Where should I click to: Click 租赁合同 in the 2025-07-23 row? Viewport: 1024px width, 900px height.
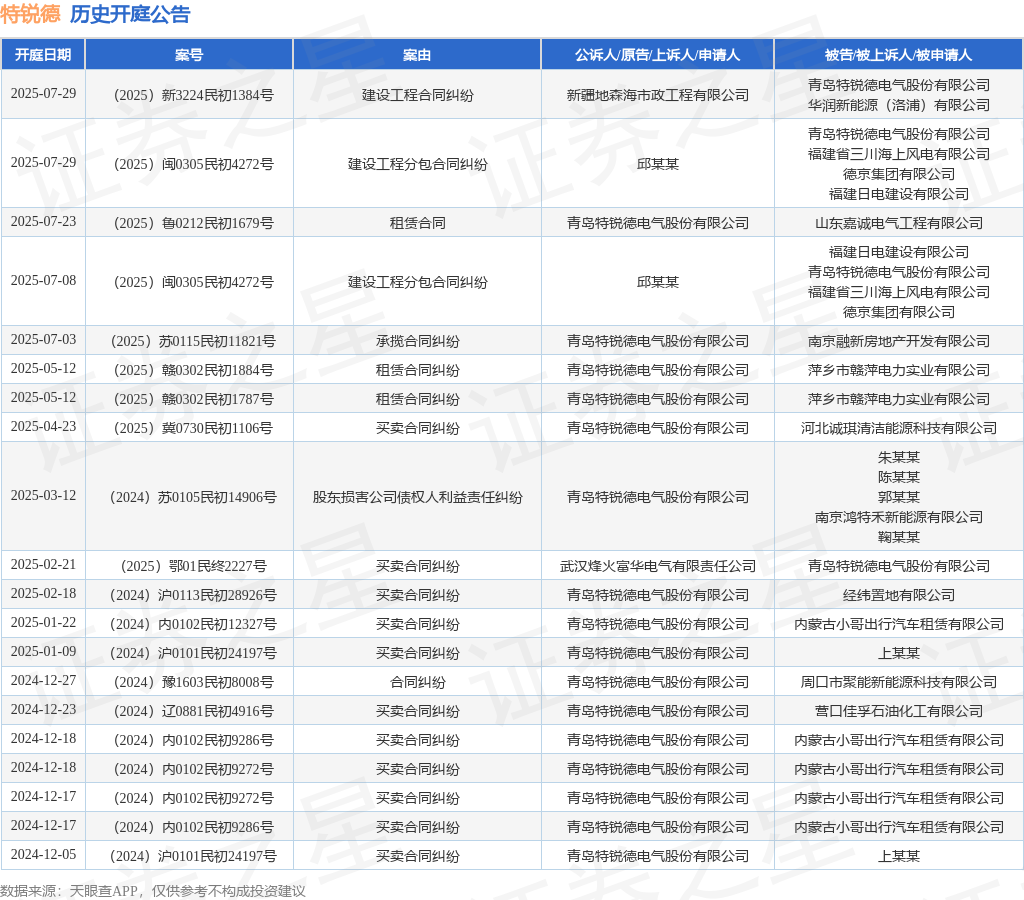tap(417, 223)
